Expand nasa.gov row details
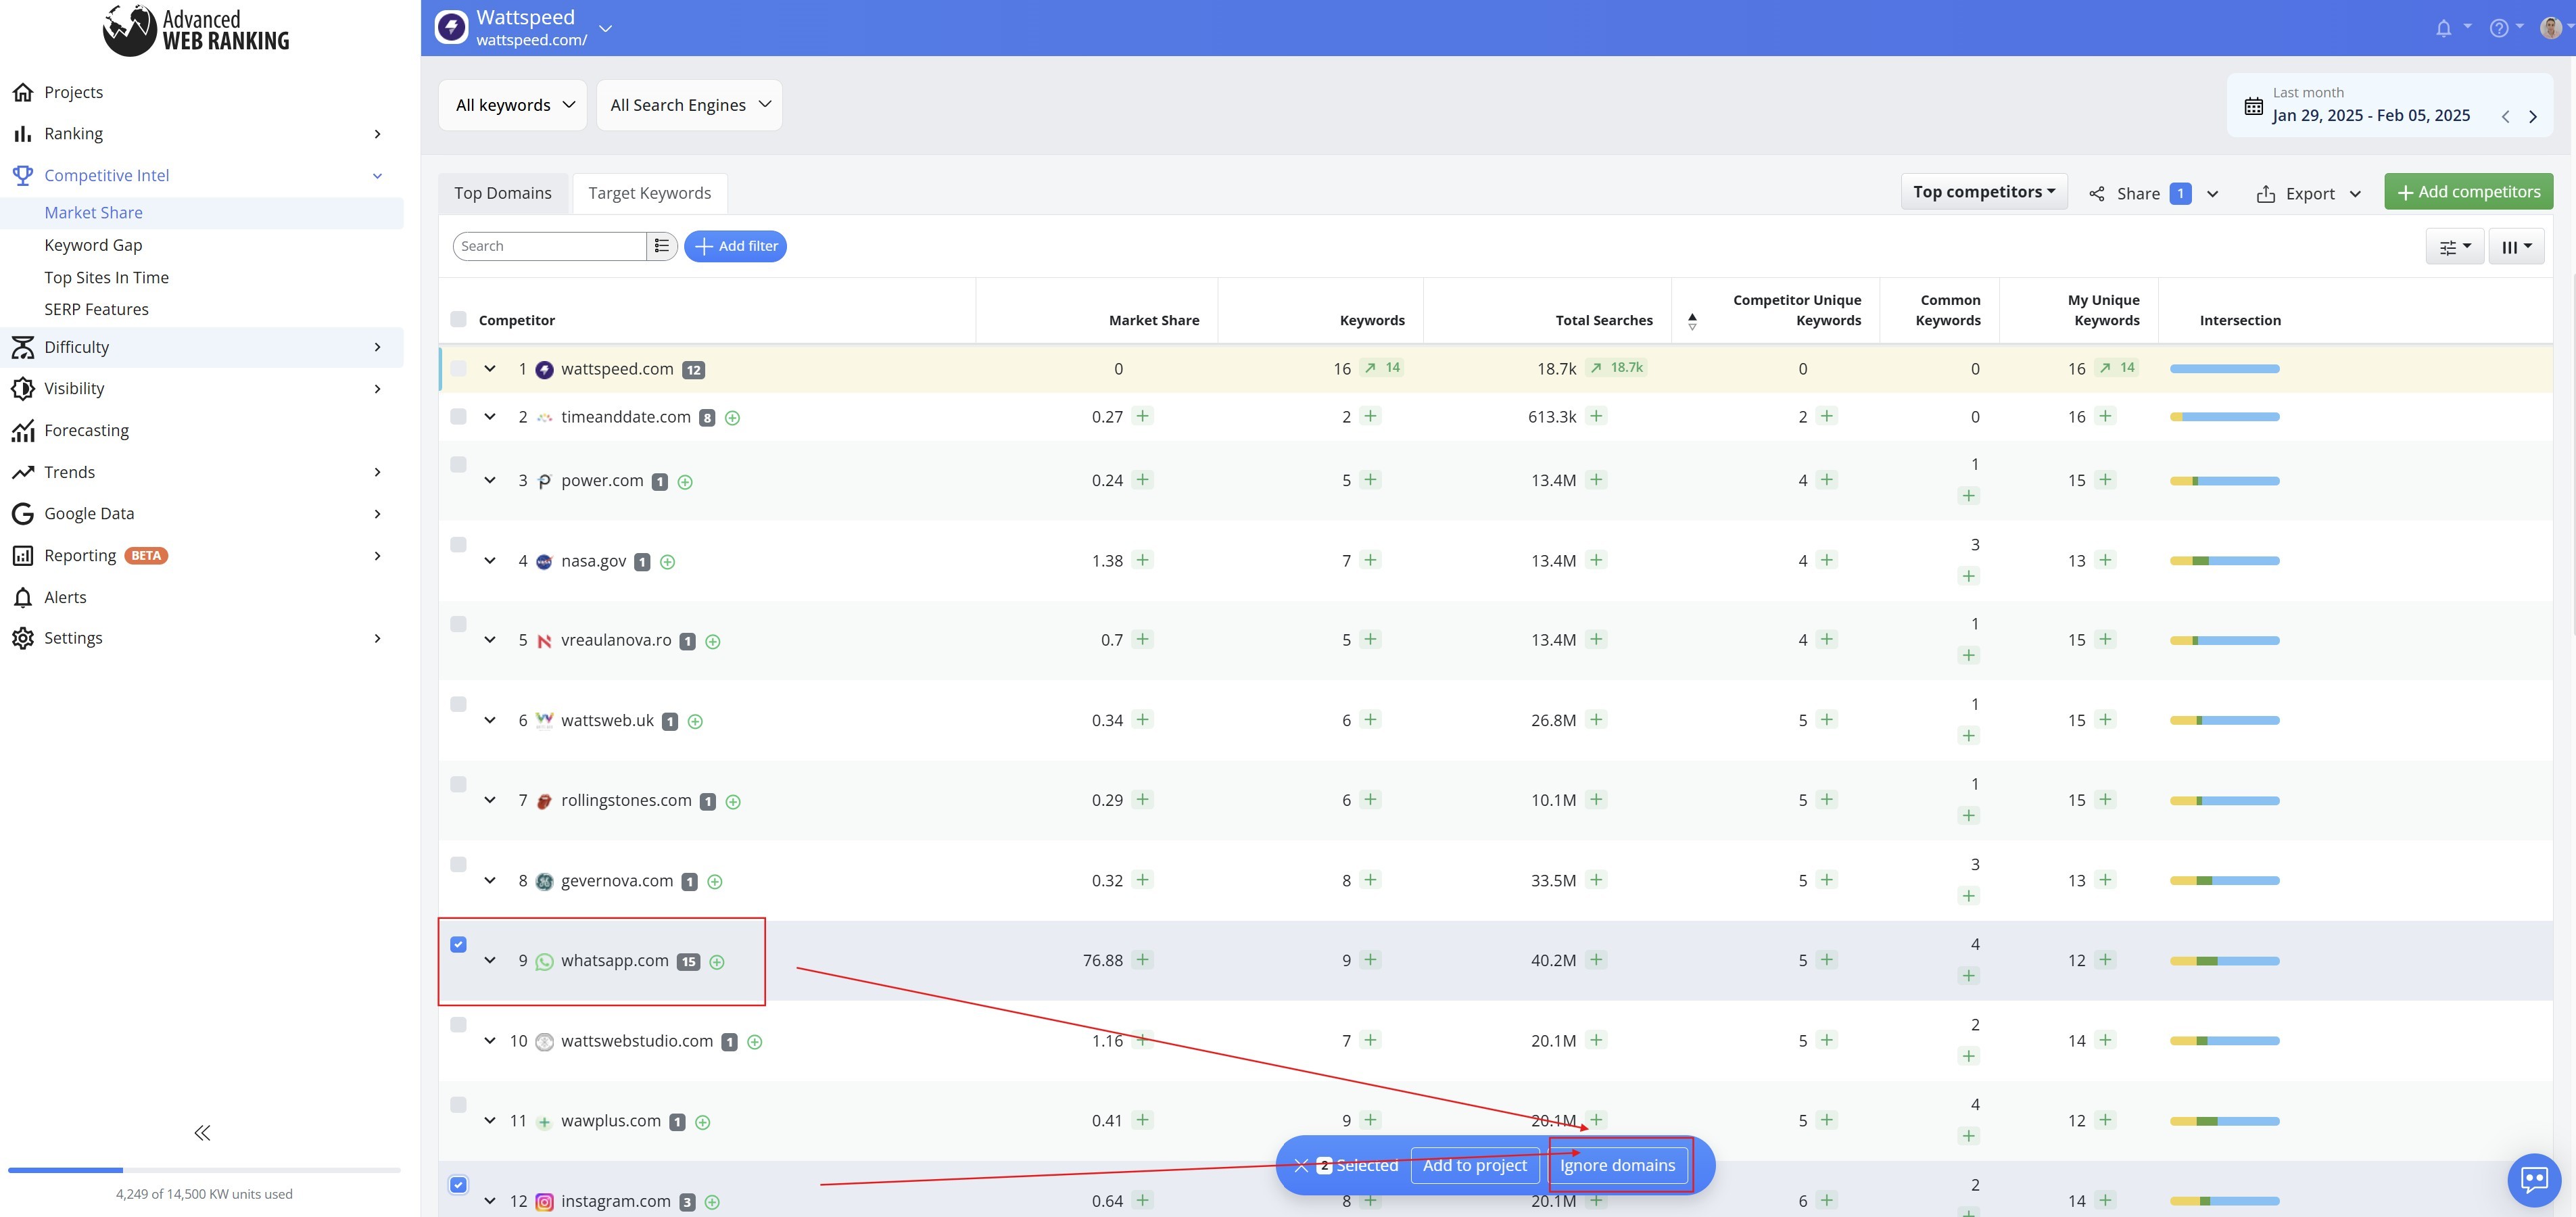 click(x=490, y=561)
